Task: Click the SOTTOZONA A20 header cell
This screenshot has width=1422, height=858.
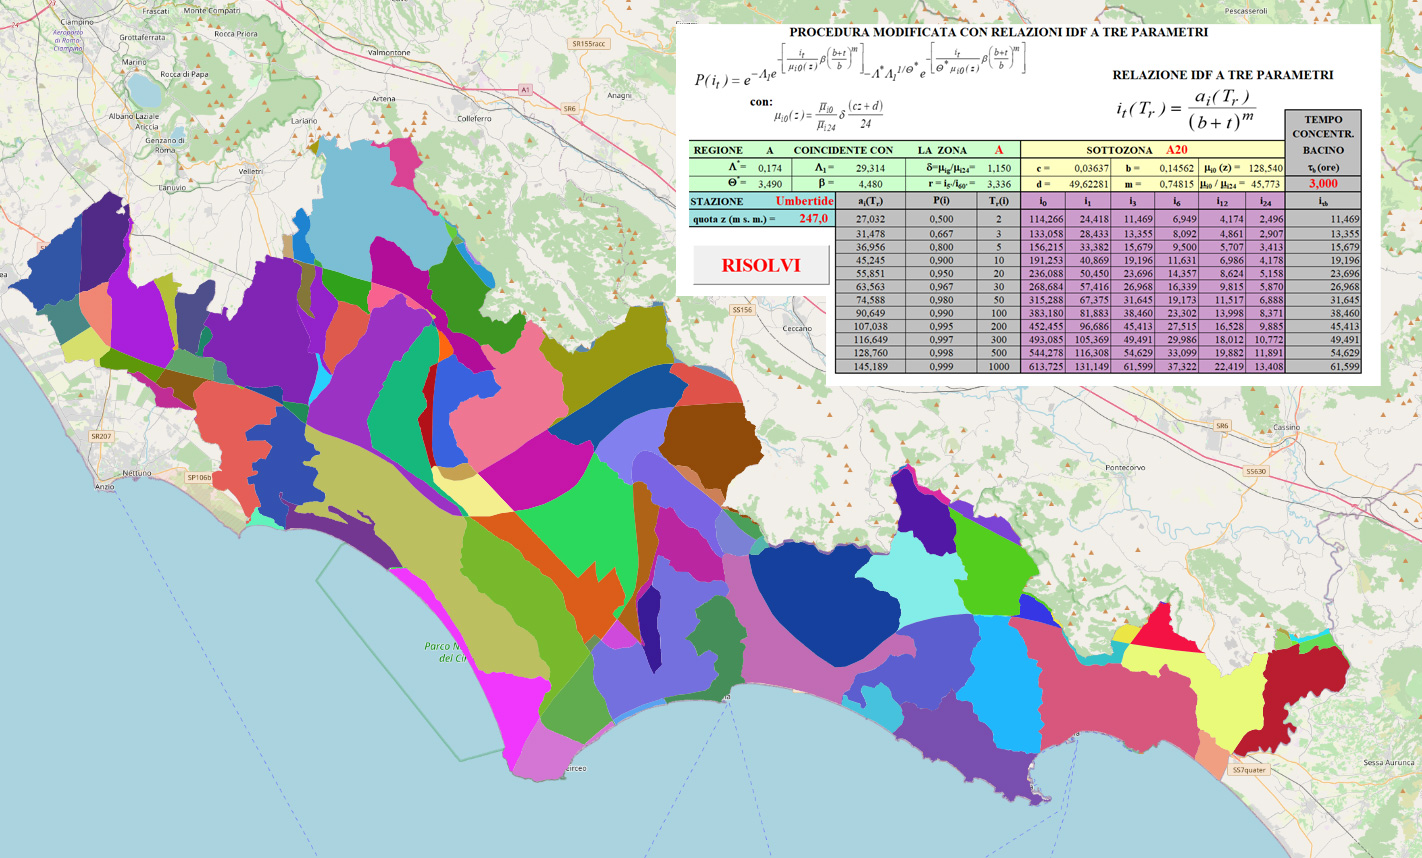Action: pos(1152,150)
